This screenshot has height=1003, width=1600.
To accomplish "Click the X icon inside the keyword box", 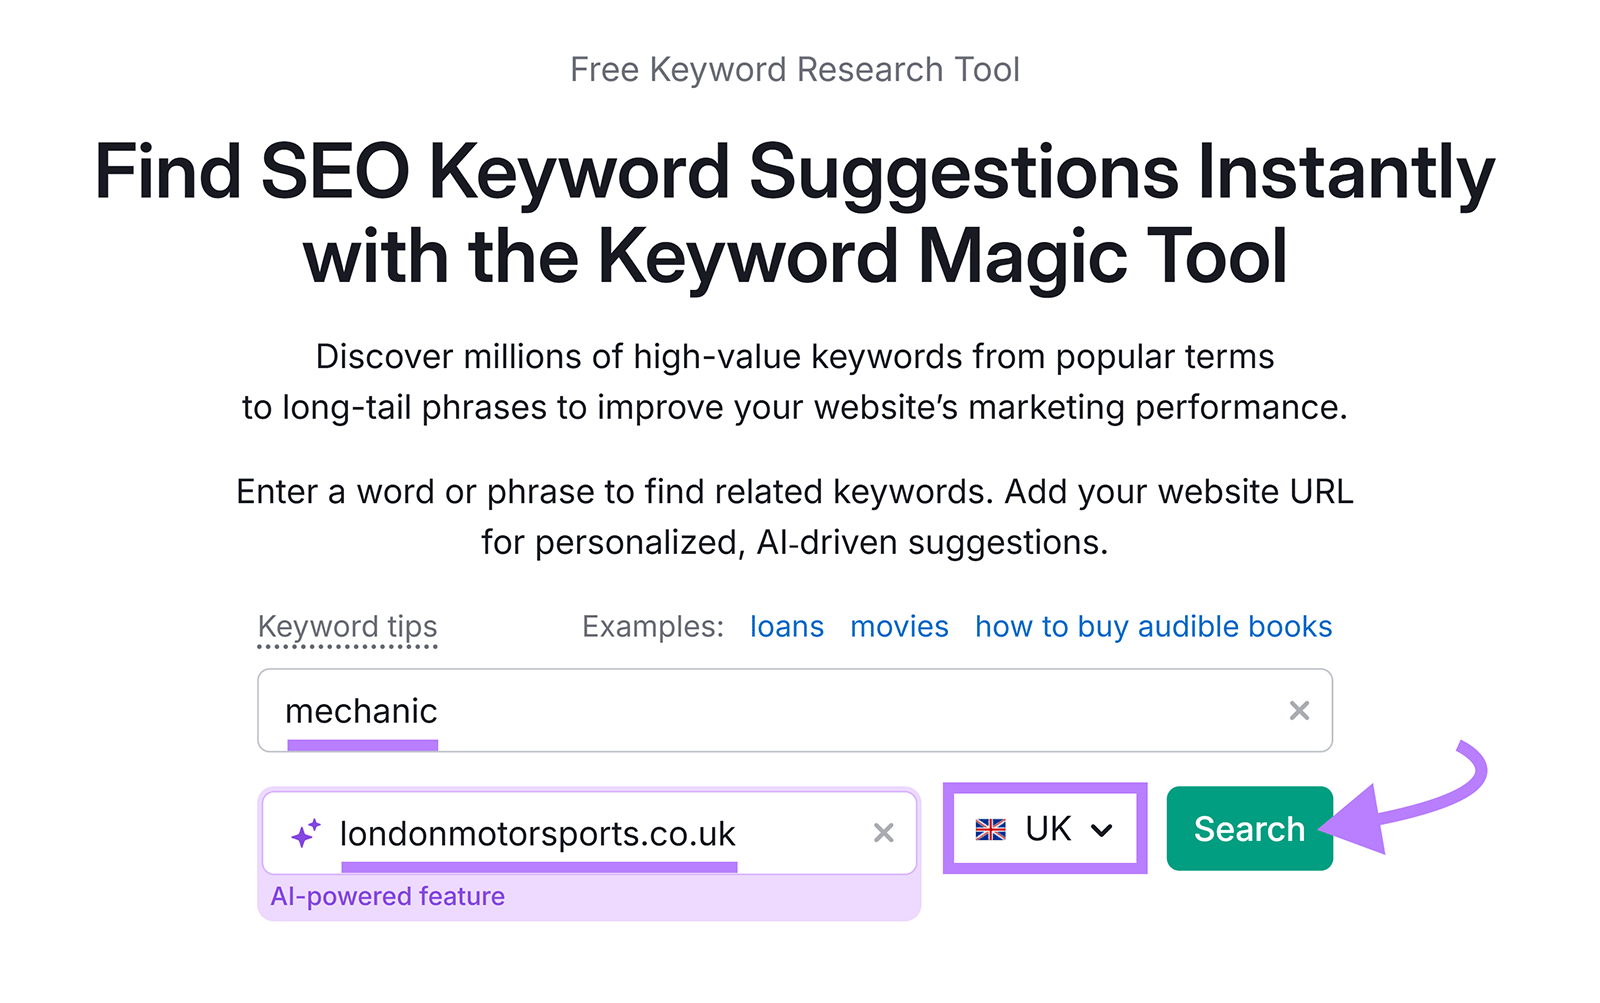I will point(1299,711).
